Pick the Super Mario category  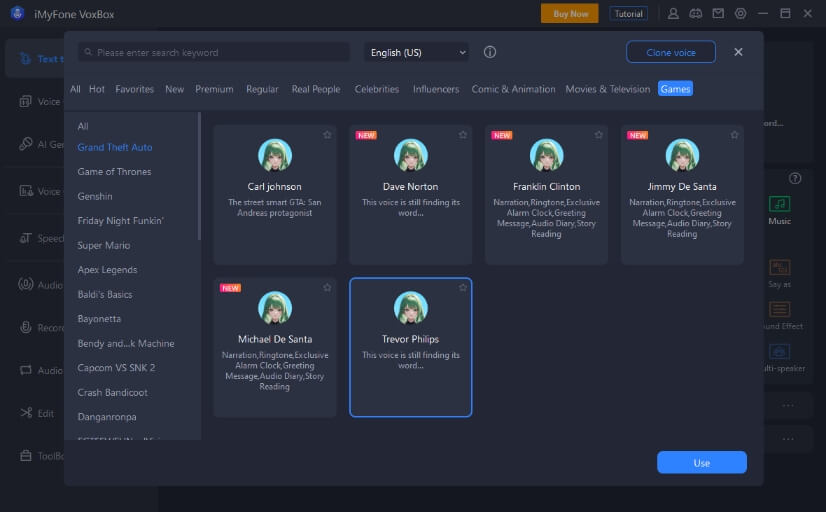click(104, 245)
